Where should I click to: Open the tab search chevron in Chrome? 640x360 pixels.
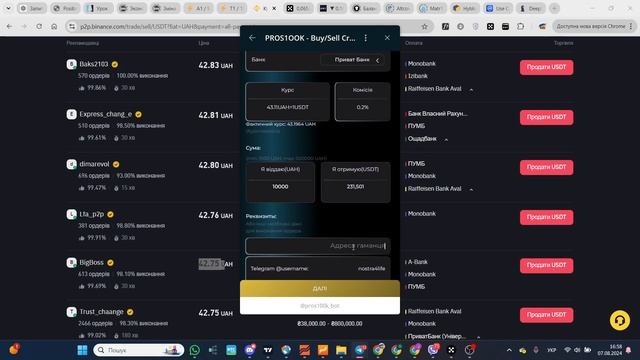pos(8,8)
